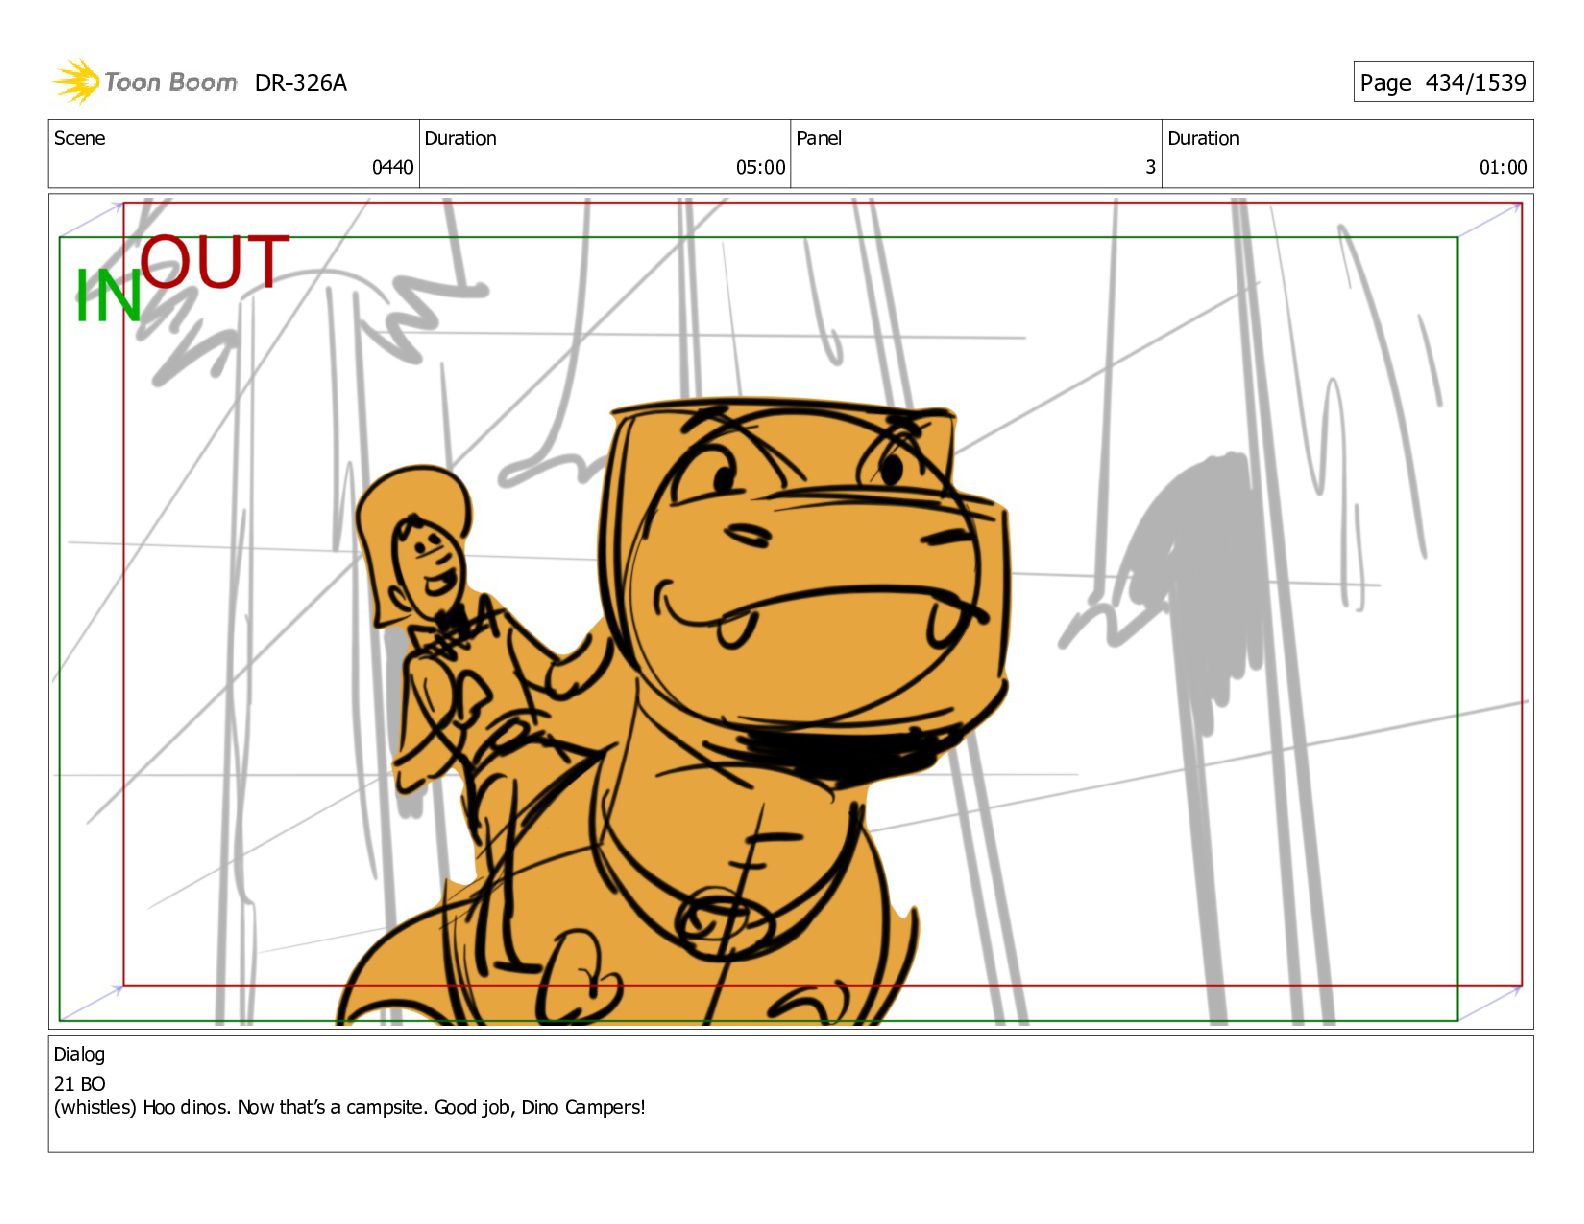Screen dimensions: 1584x1224
Task: Select the Panel label
Action: coord(819,138)
